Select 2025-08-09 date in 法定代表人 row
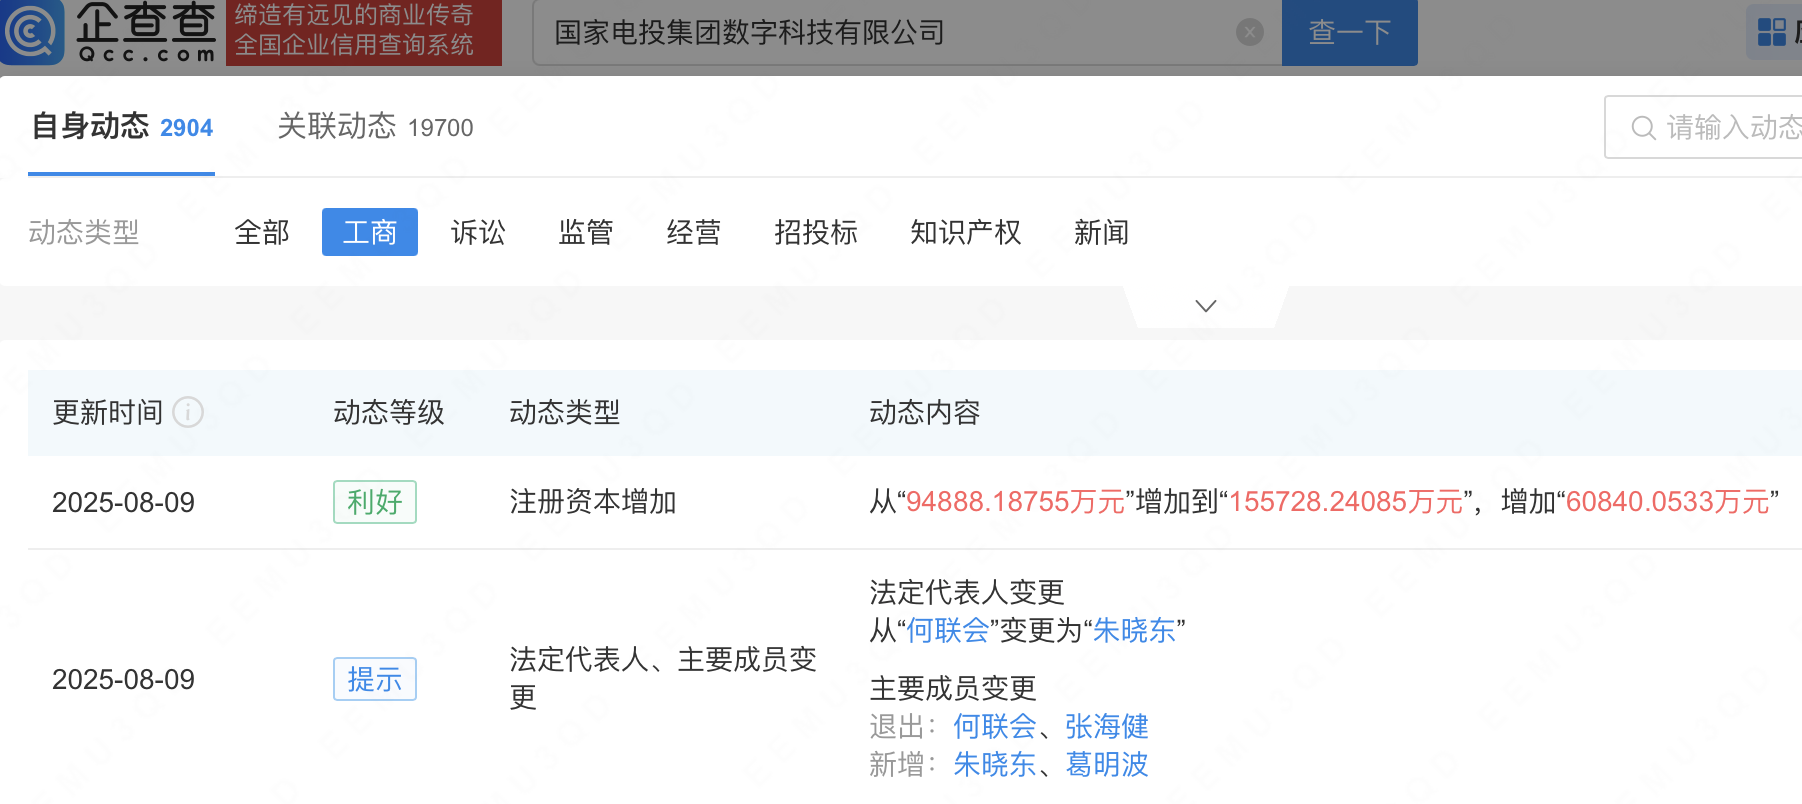 coord(123,679)
